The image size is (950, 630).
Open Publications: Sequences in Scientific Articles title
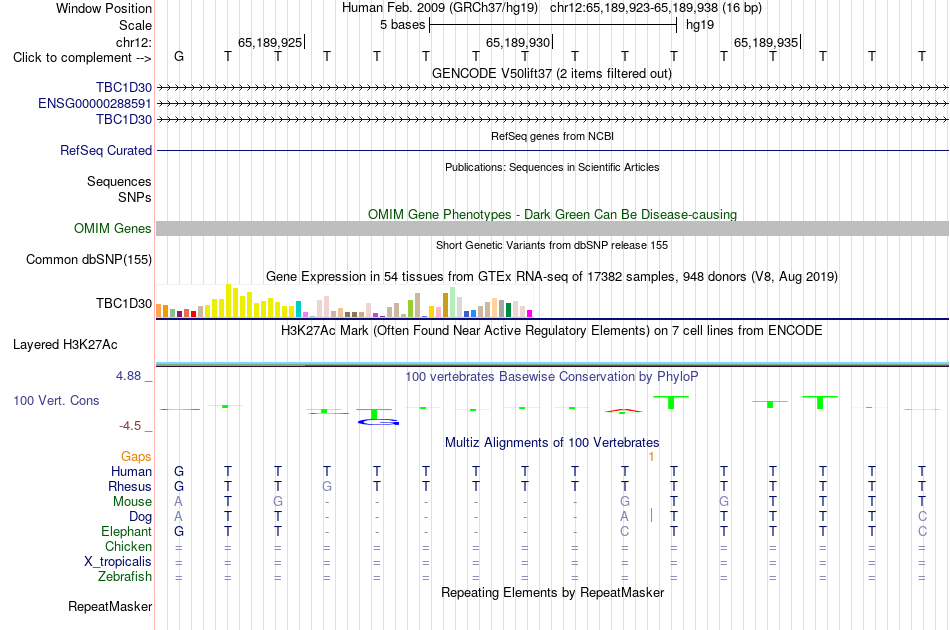click(552, 167)
